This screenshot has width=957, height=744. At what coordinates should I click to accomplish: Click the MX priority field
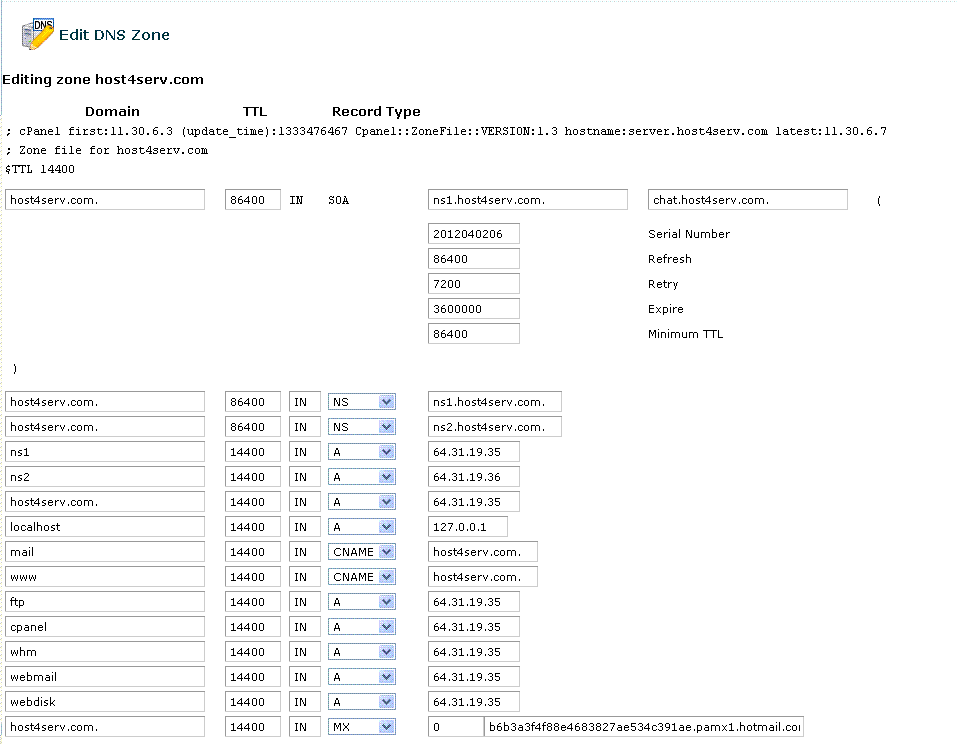[x=456, y=727]
